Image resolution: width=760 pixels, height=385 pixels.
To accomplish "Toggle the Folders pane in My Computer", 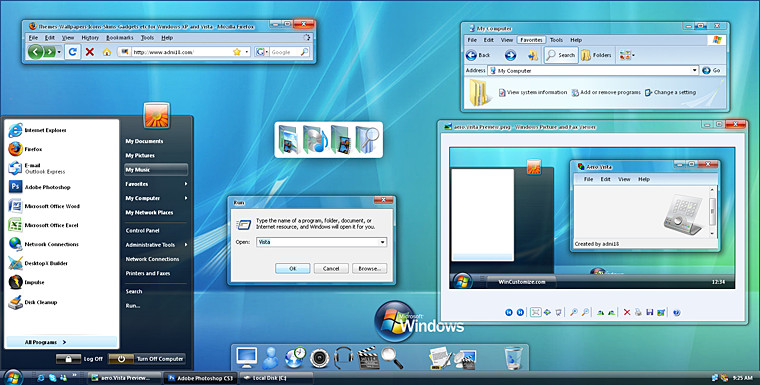I will point(596,55).
